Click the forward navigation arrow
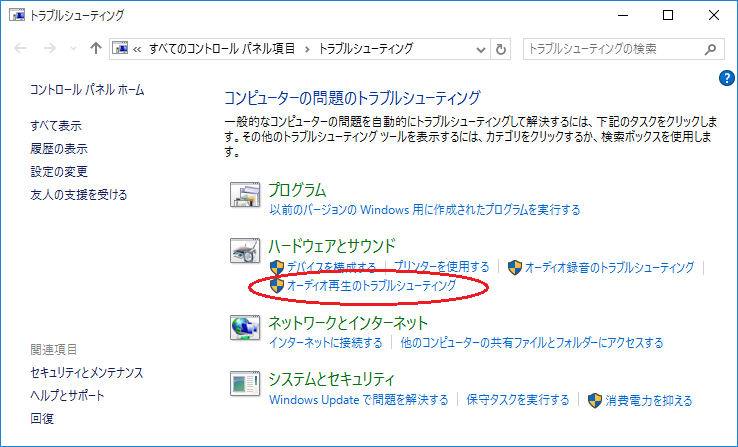 (x=49, y=48)
